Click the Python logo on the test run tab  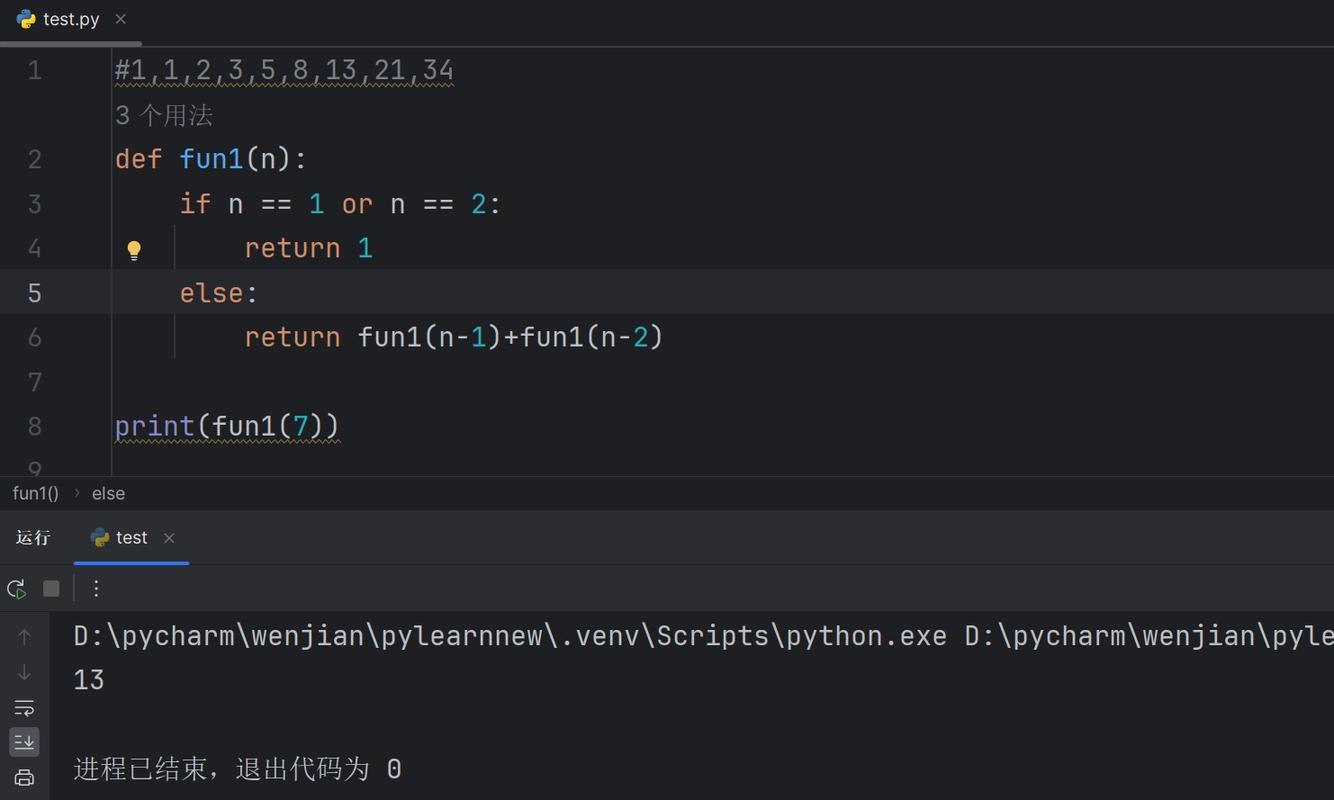pos(97,538)
